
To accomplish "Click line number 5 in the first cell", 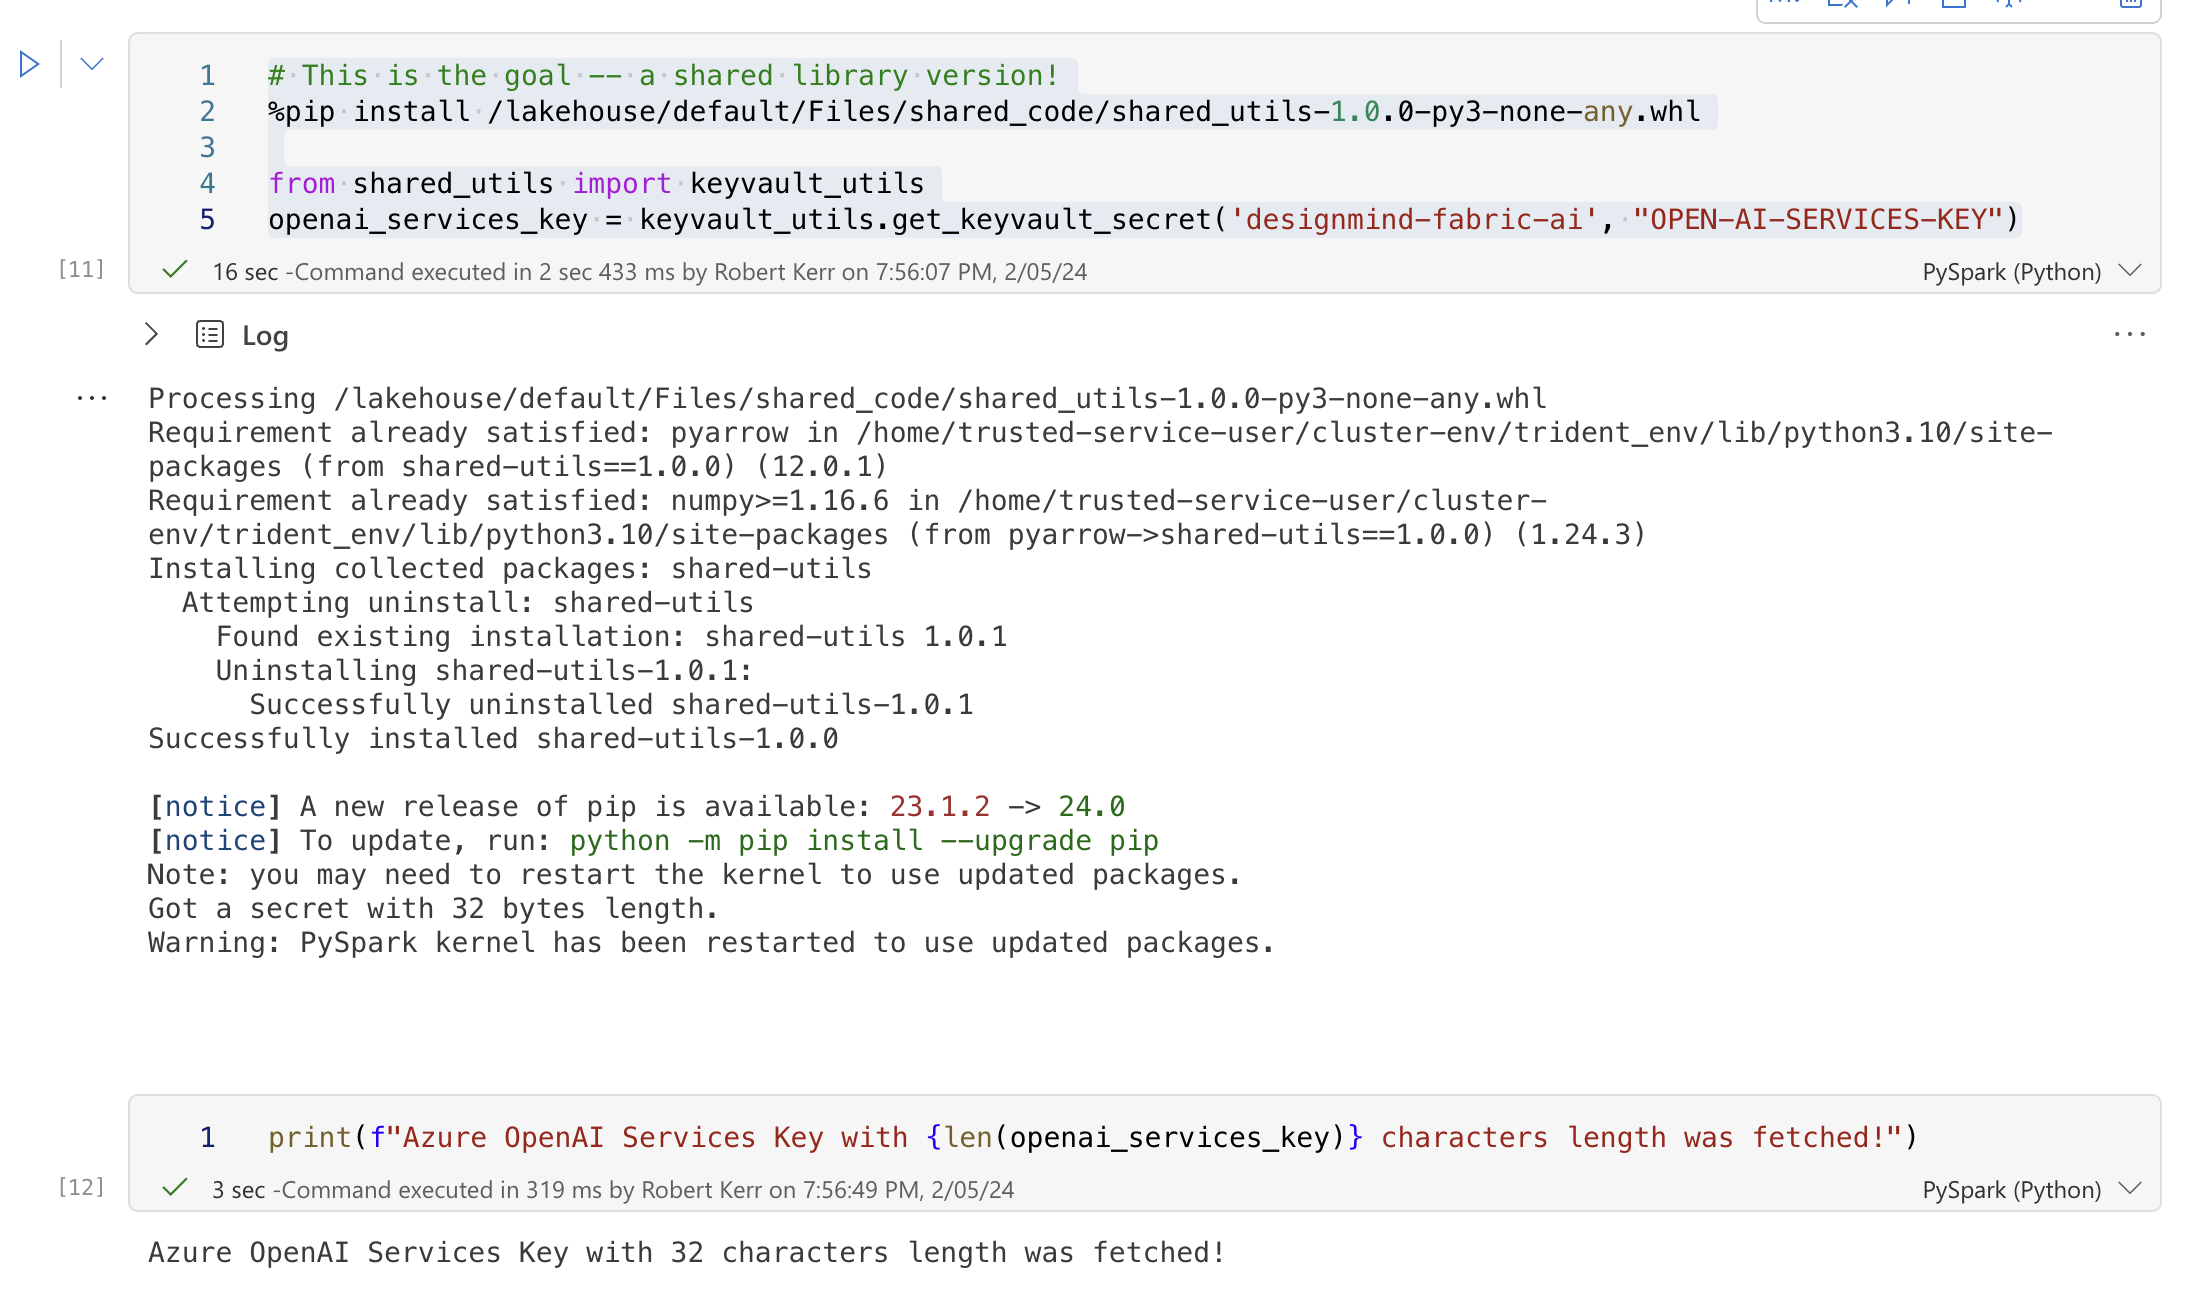I will (x=207, y=220).
